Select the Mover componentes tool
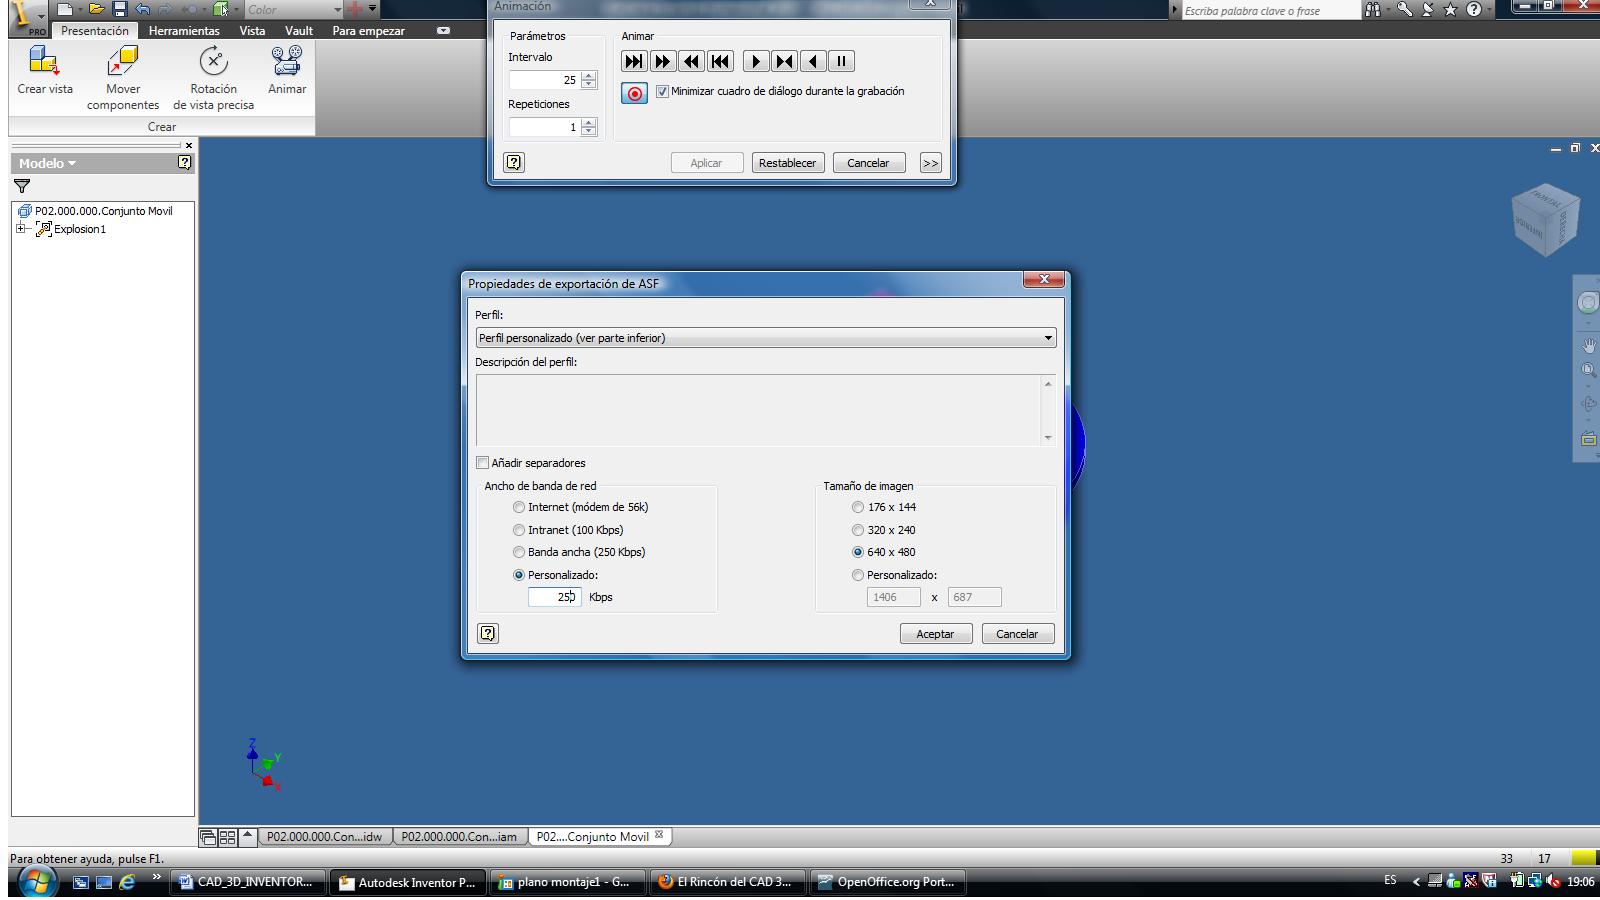This screenshot has height=900, width=1600. (122, 64)
